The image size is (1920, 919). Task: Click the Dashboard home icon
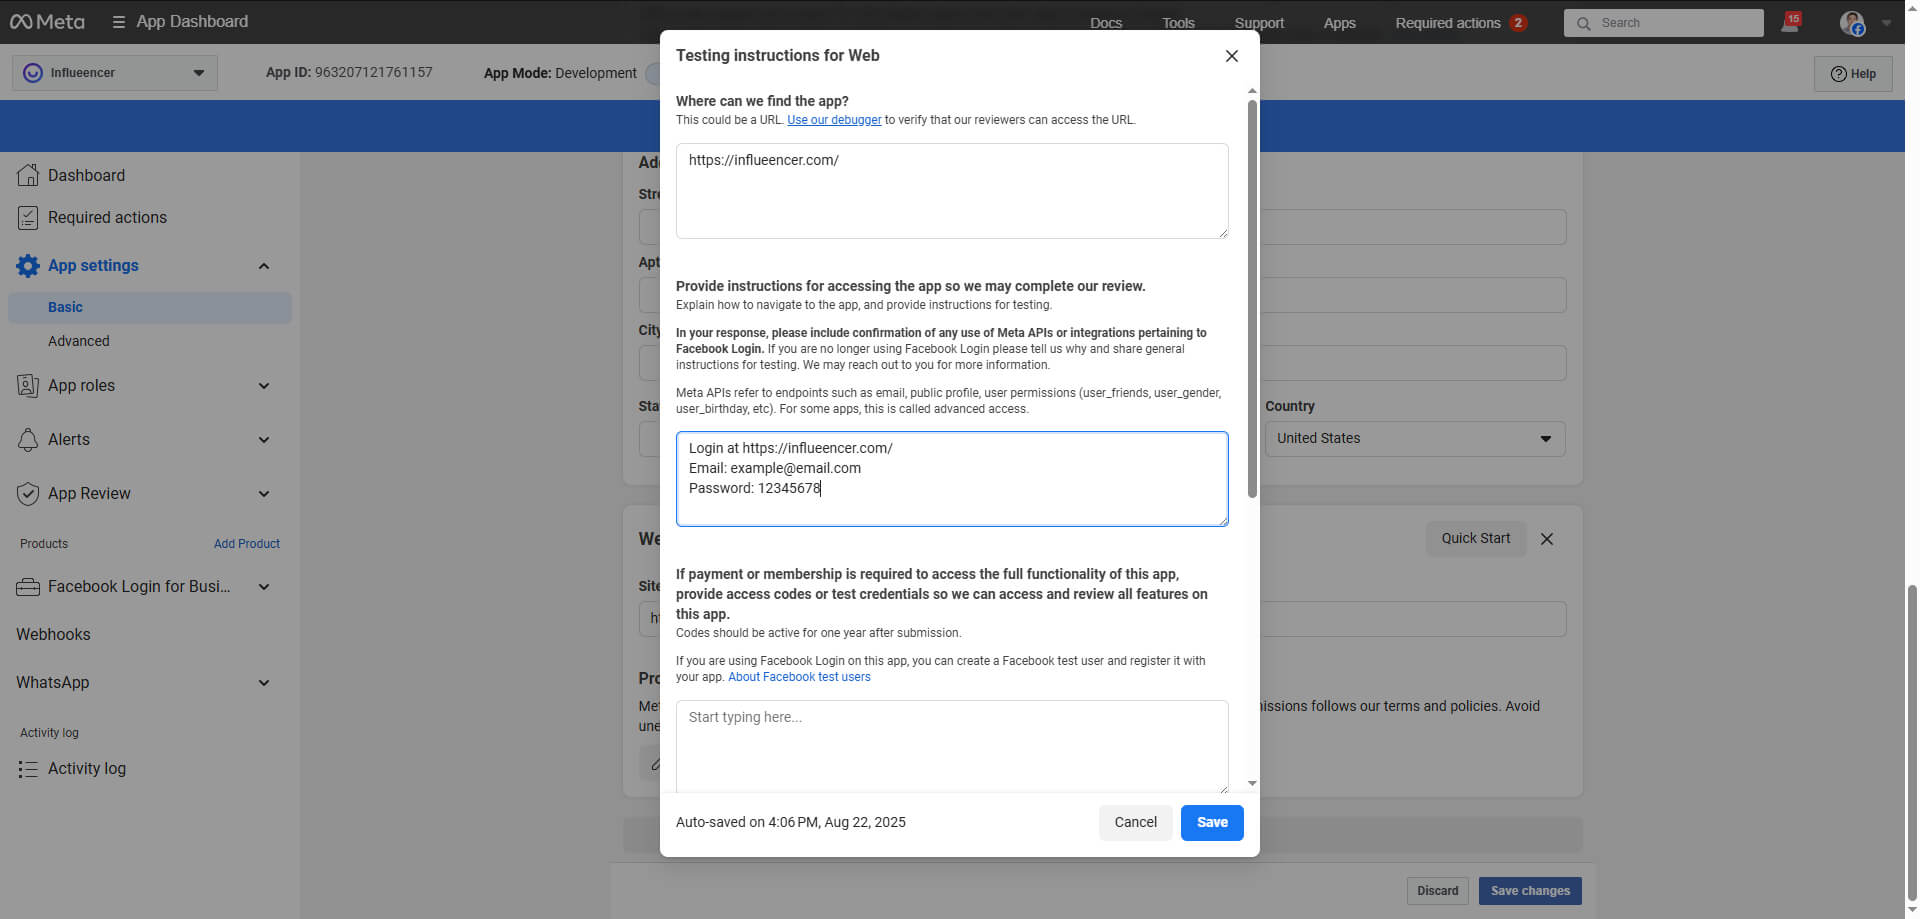tap(28, 175)
